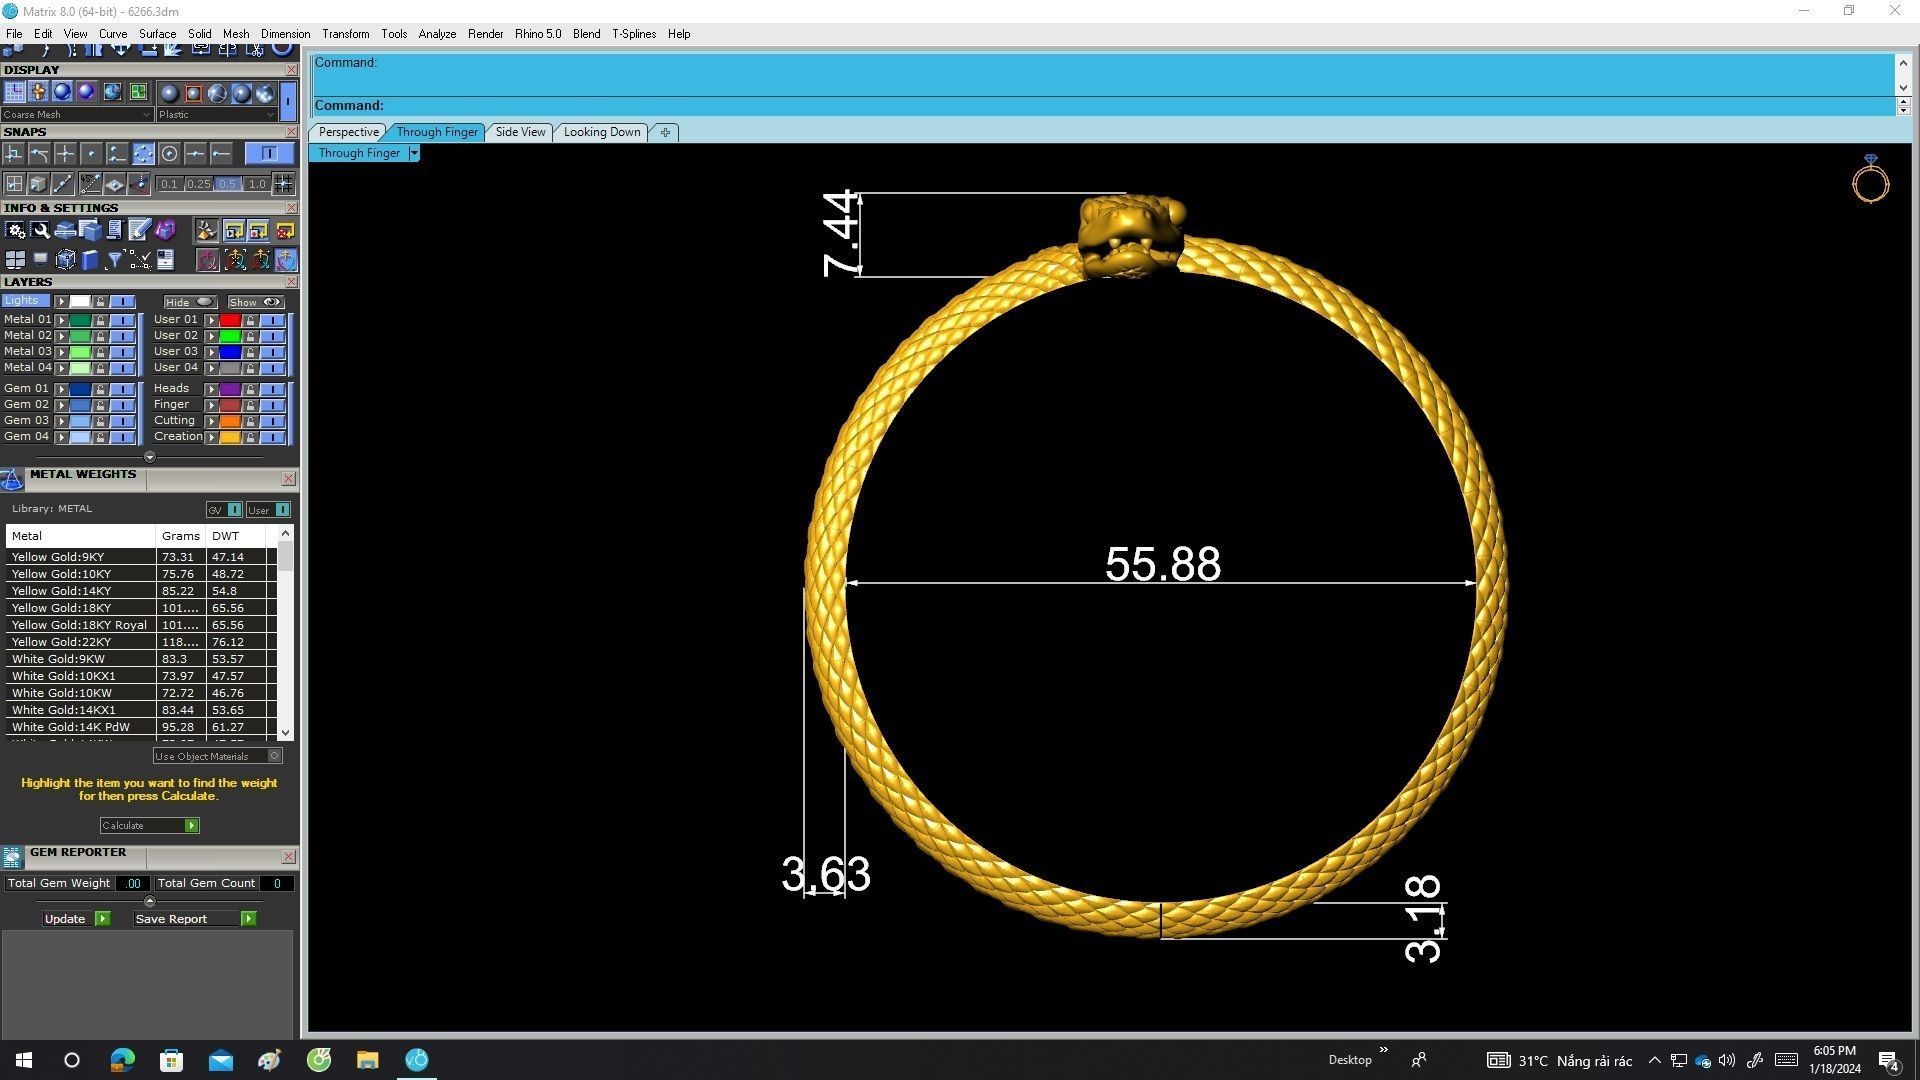
Task: Click the green four-viewport layout icon
Action: [137, 93]
